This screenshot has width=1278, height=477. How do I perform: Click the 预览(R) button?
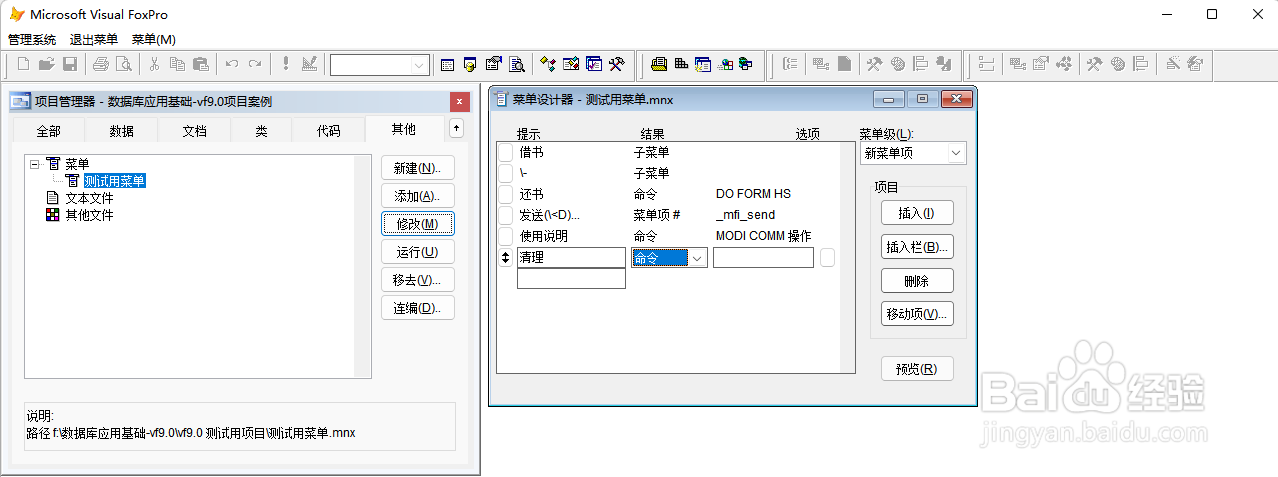pos(917,369)
